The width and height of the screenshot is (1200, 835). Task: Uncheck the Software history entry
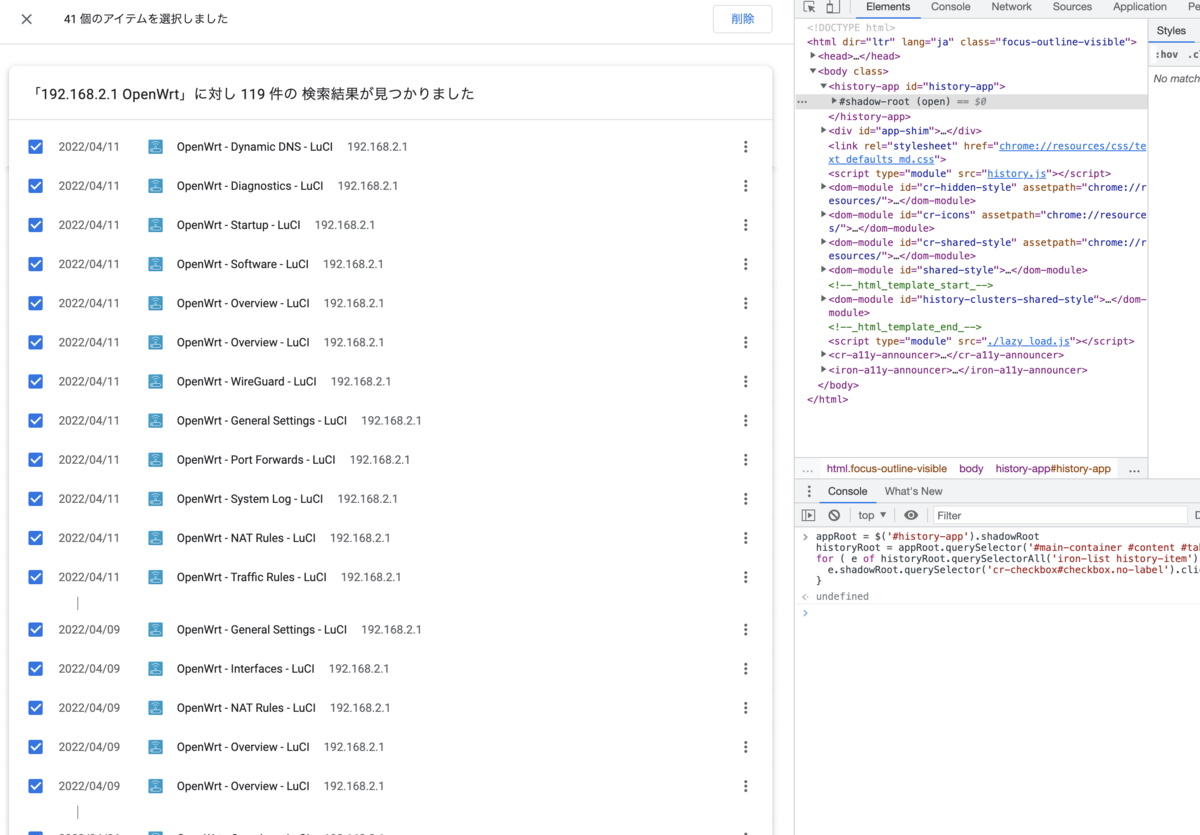(x=36, y=264)
